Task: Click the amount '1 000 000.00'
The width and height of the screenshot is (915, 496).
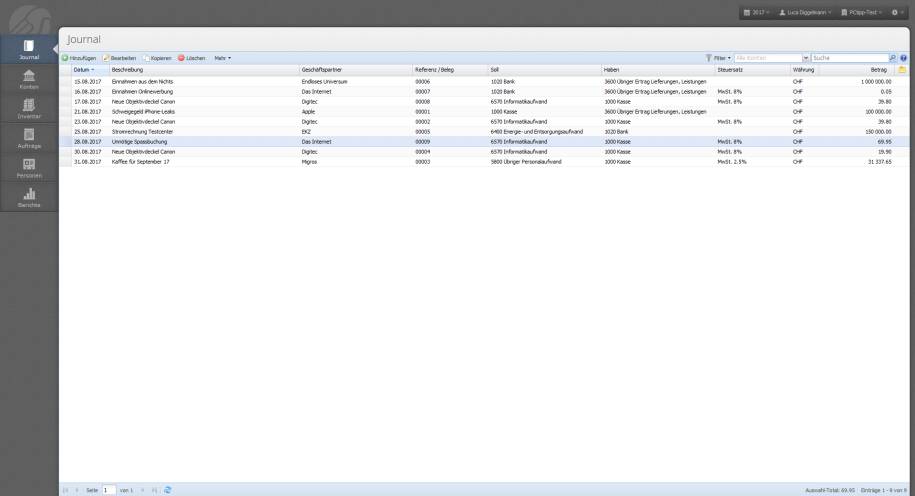Action: [876, 82]
